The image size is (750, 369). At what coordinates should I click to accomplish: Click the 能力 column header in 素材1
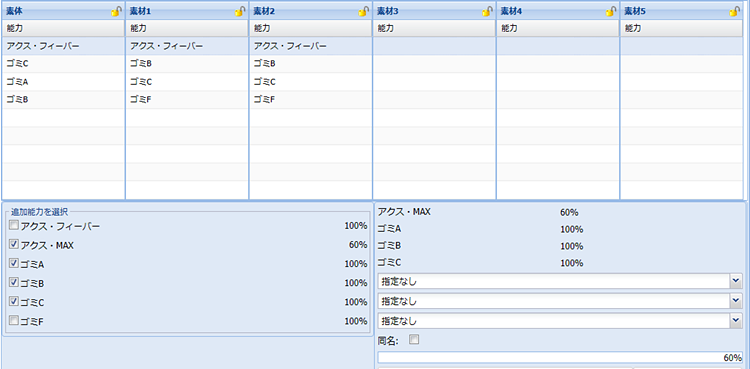pyautogui.click(x=187, y=28)
